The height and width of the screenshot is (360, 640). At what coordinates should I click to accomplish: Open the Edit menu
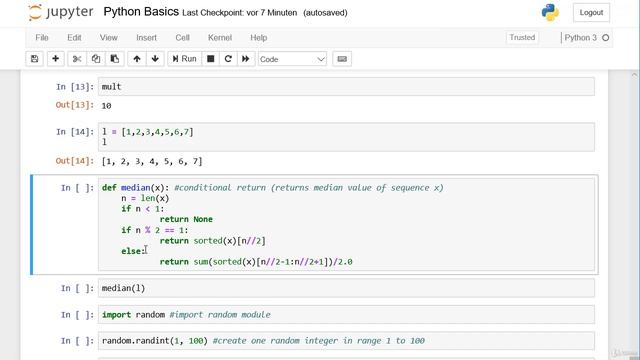point(74,38)
